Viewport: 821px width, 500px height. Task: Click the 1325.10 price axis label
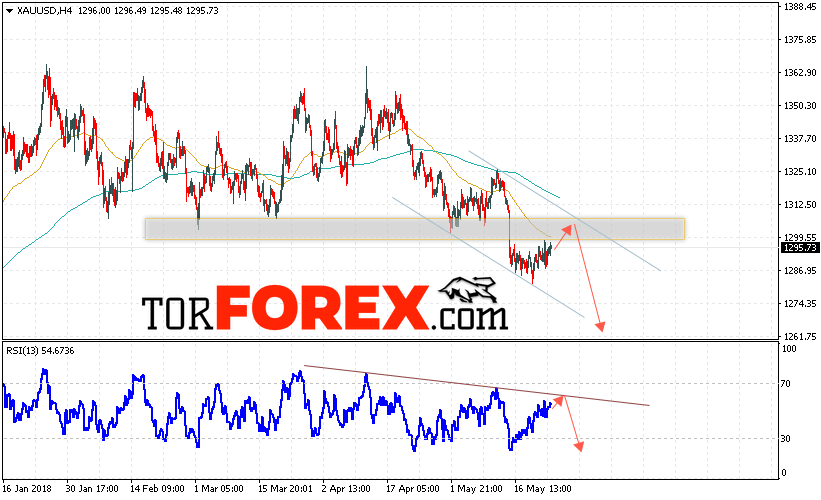(x=800, y=172)
